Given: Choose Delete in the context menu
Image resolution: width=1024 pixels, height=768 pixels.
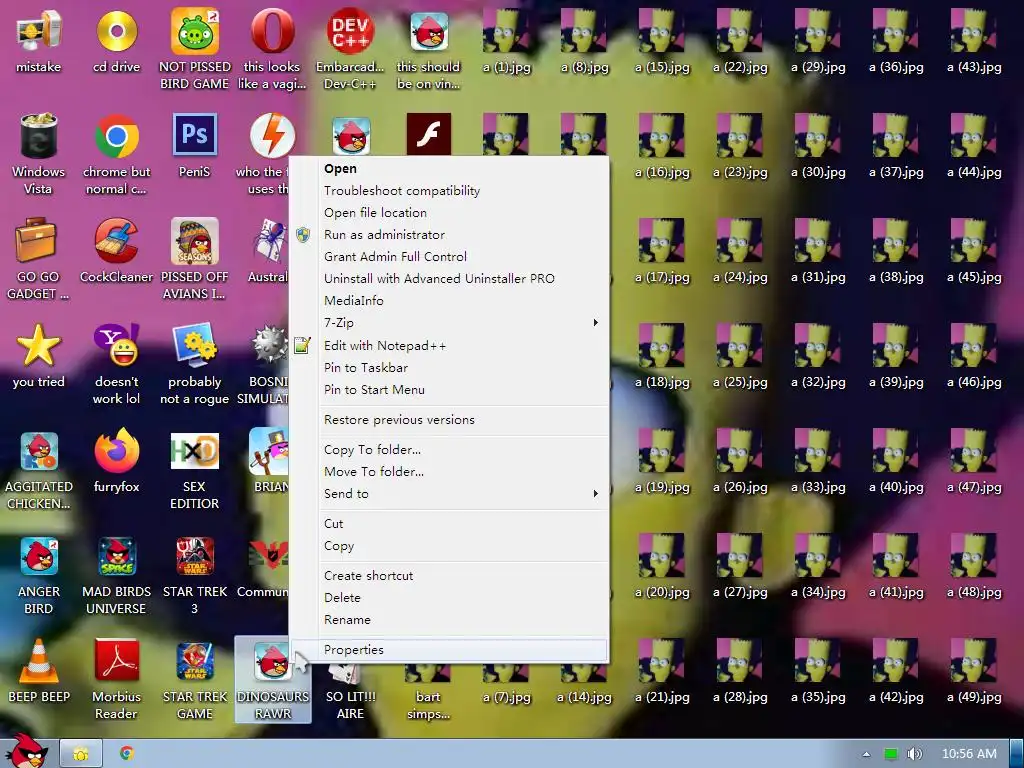Looking at the screenshot, I should (449, 598).
